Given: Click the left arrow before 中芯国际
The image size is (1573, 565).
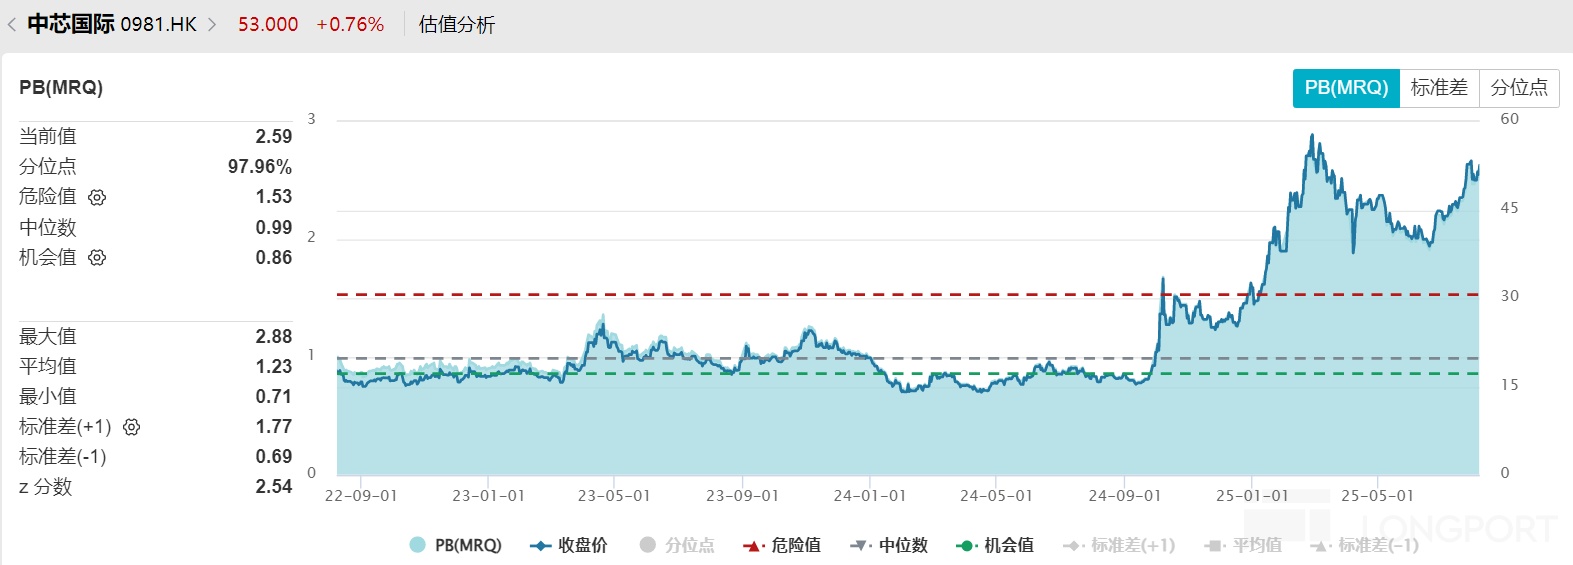Looking at the screenshot, I should click(x=12, y=25).
